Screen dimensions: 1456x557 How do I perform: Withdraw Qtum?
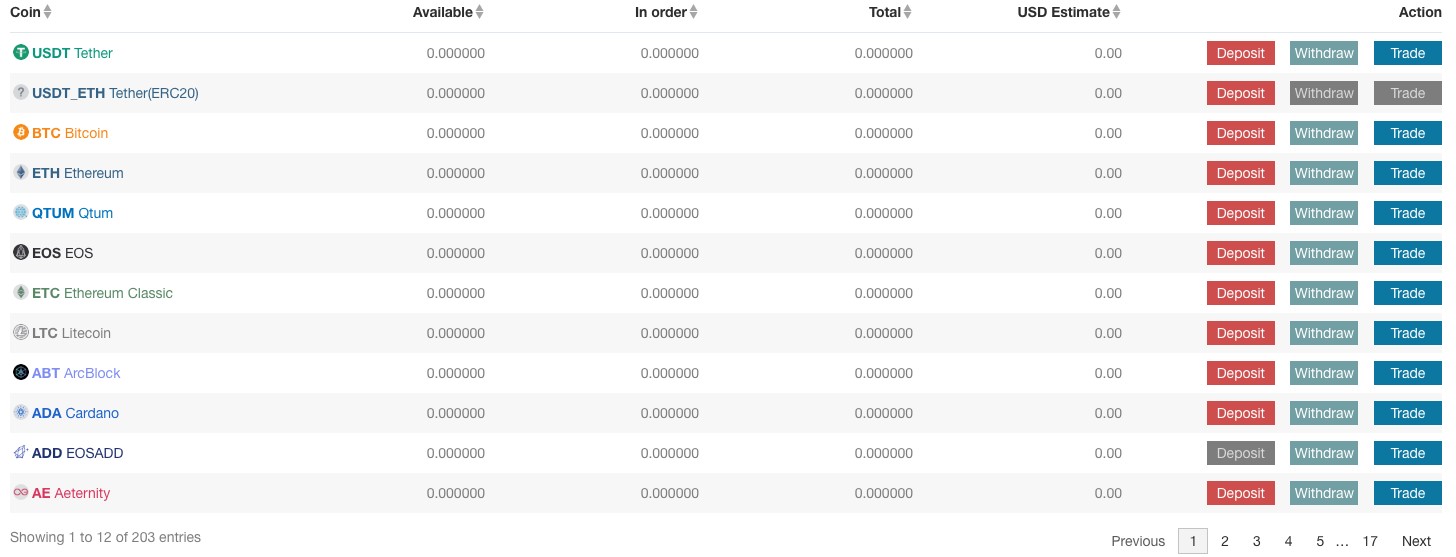click(x=1324, y=213)
